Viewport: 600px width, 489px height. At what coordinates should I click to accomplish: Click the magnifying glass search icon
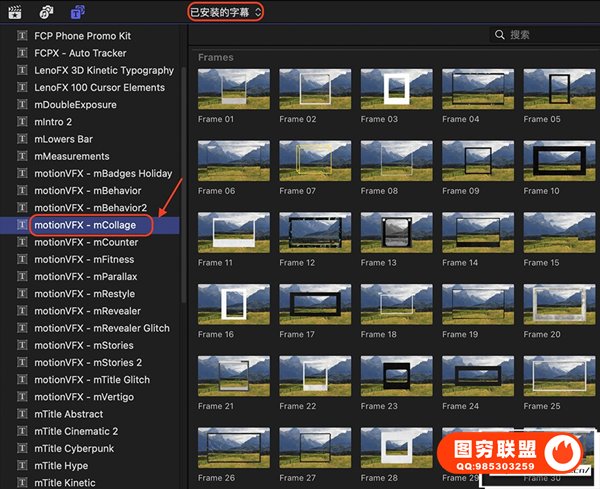coord(499,35)
